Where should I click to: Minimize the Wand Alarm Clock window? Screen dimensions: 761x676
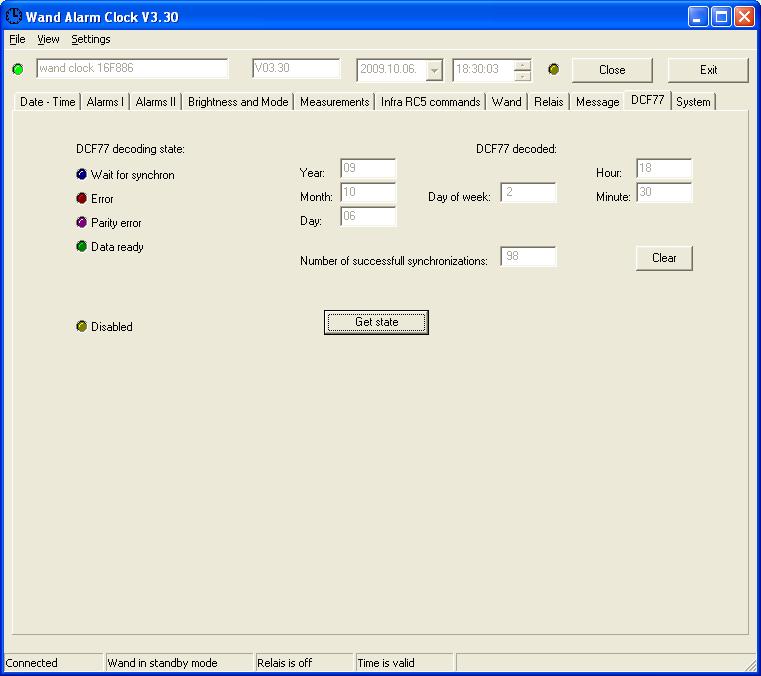click(x=697, y=16)
